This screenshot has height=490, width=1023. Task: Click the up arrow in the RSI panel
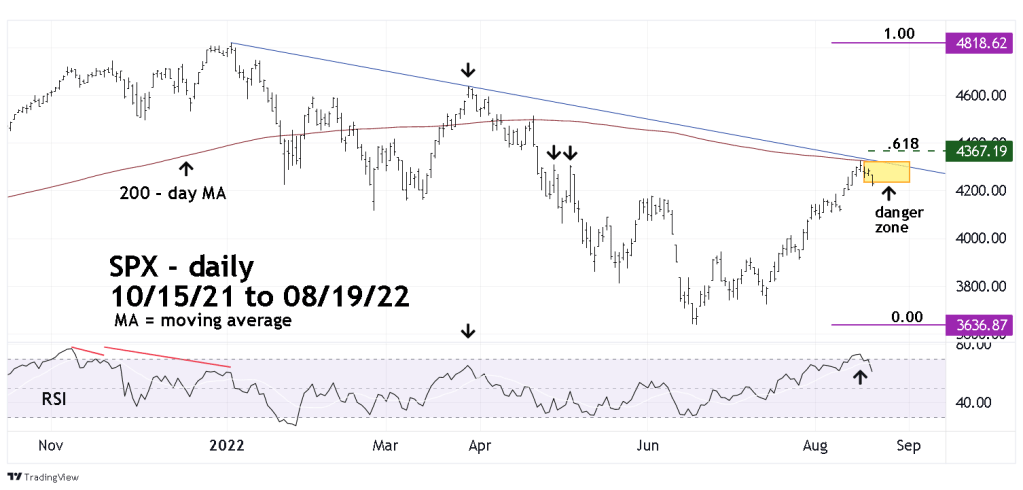click(858, 378)
